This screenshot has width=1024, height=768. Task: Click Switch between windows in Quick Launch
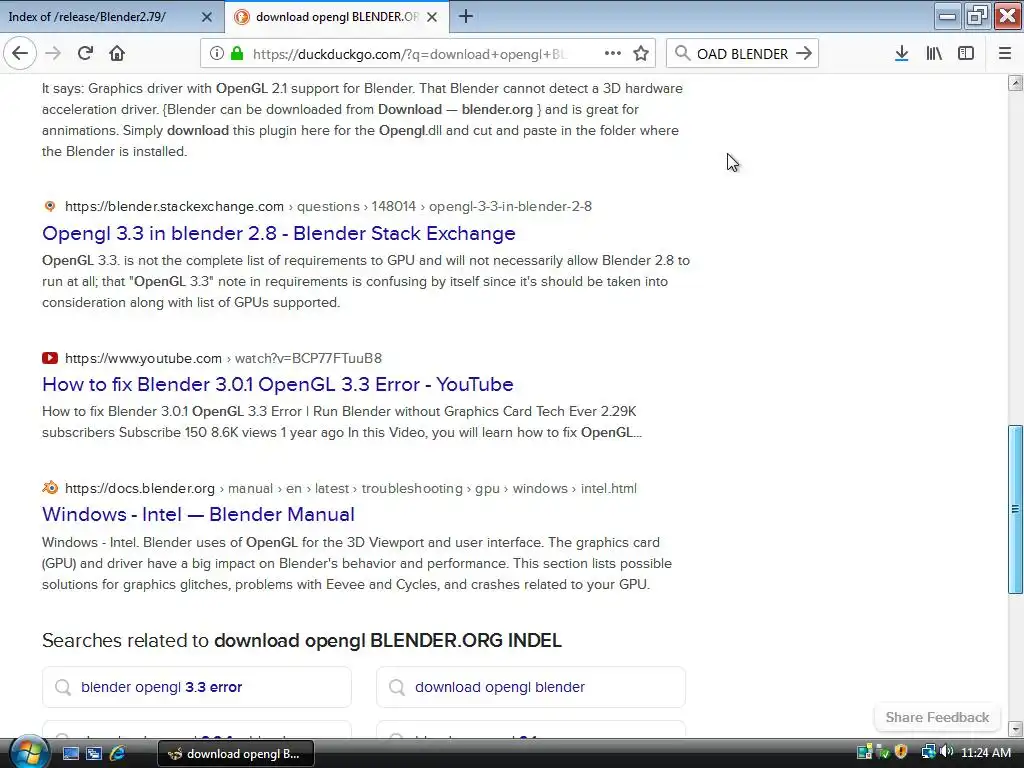(93, 754)
